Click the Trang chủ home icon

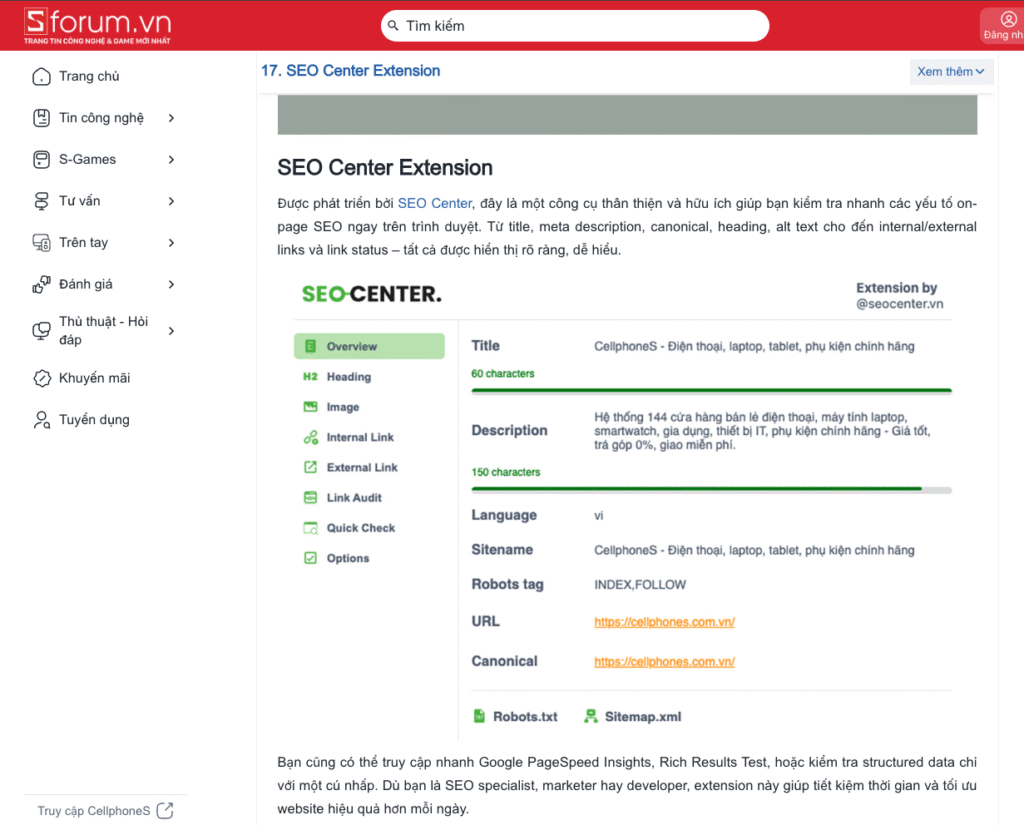point(41,77)
